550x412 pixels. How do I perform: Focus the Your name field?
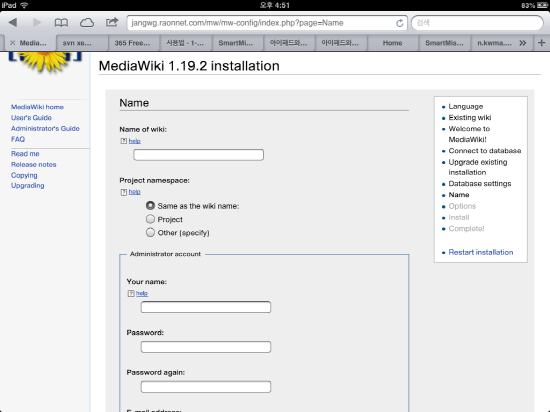(x=206, y=307)
